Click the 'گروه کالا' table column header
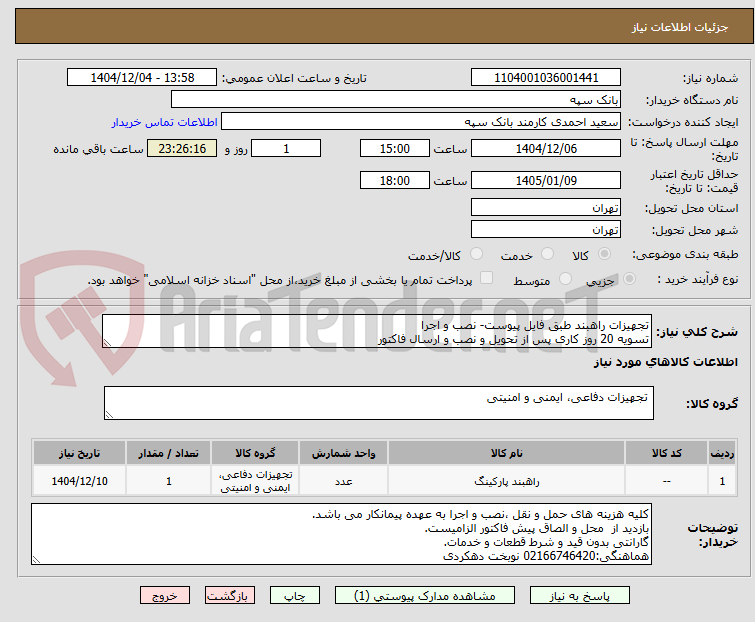 click(255, 453)
